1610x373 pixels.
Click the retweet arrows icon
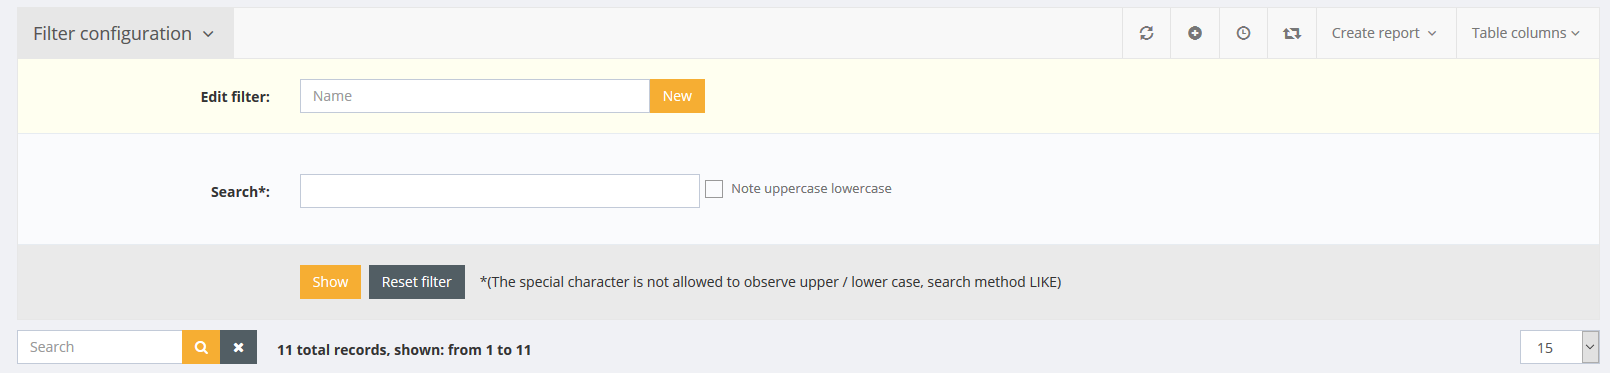point(1292,33)
